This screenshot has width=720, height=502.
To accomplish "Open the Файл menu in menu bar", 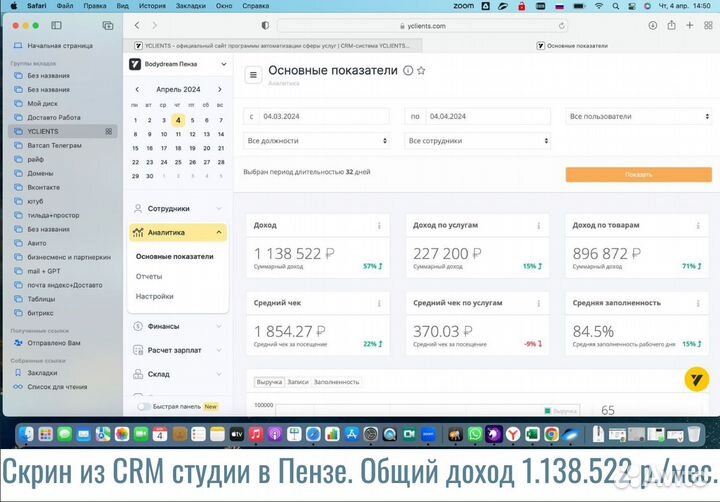I will [65, 6].
